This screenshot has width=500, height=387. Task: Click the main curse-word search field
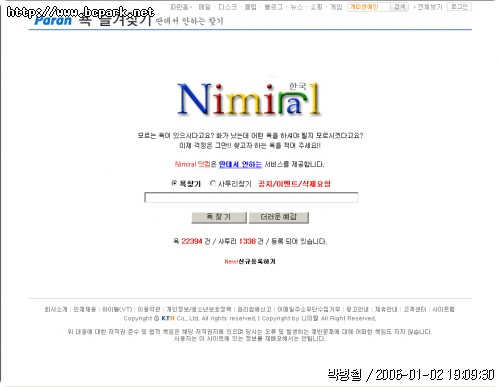pyautogui.click(x=251, y=197)
